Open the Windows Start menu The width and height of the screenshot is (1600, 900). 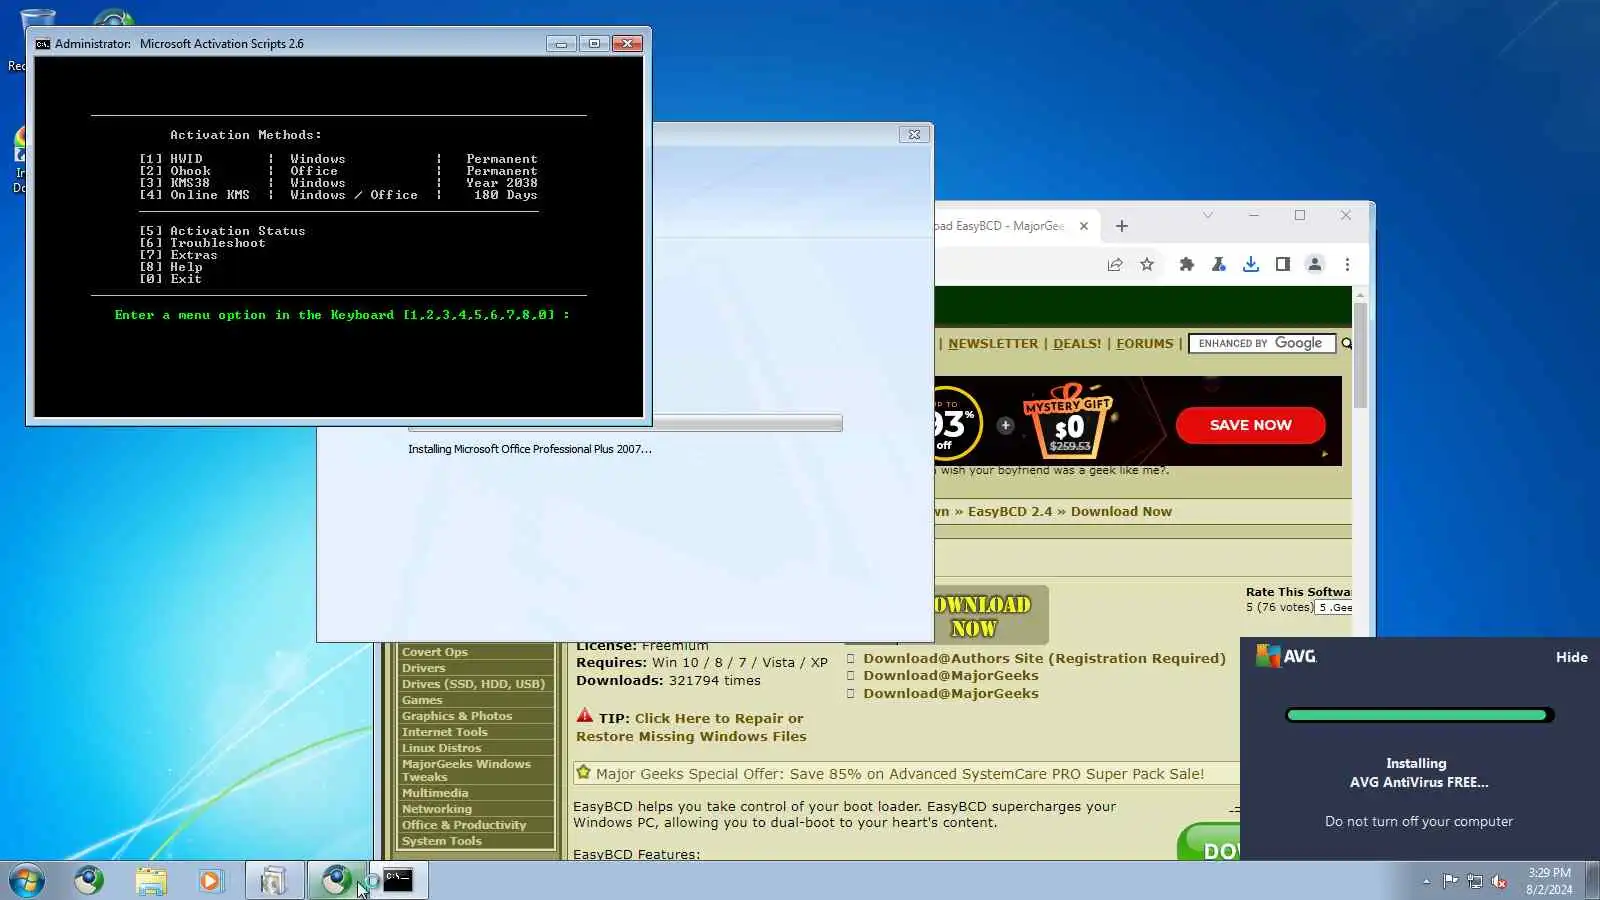(27, 881)
